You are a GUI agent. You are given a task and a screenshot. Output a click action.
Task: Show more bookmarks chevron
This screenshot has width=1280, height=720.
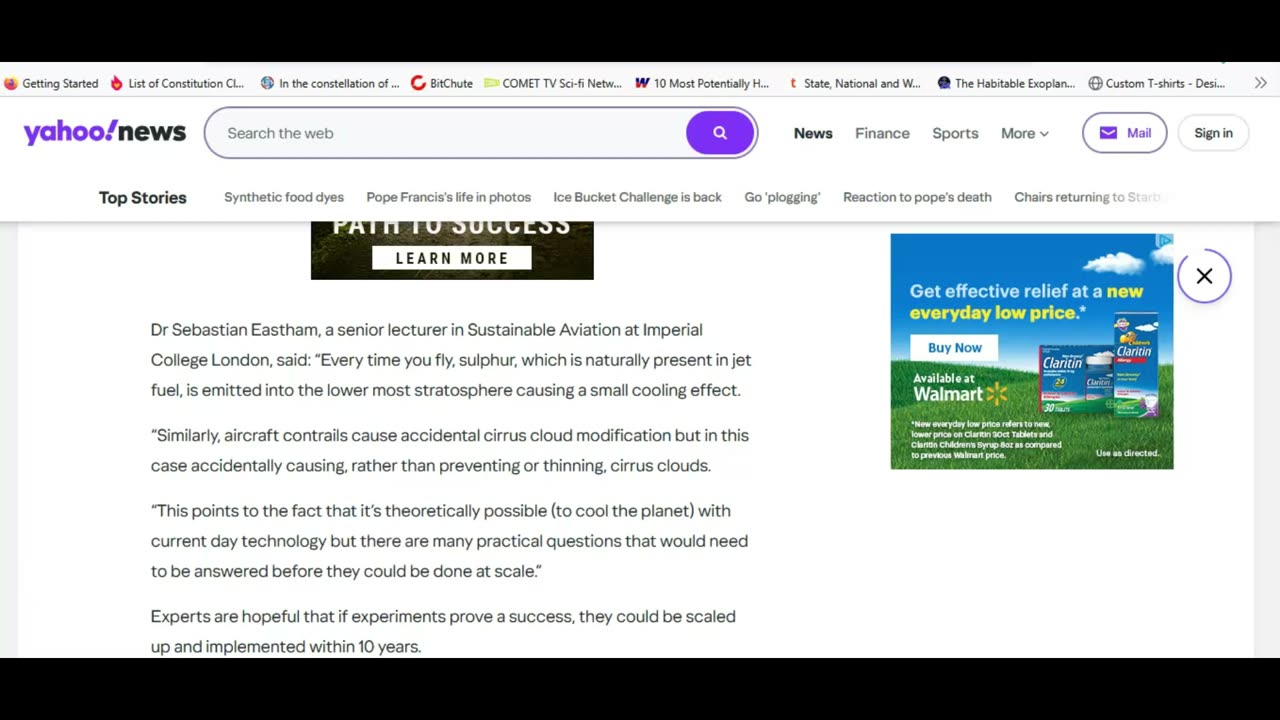[1260, 83]
